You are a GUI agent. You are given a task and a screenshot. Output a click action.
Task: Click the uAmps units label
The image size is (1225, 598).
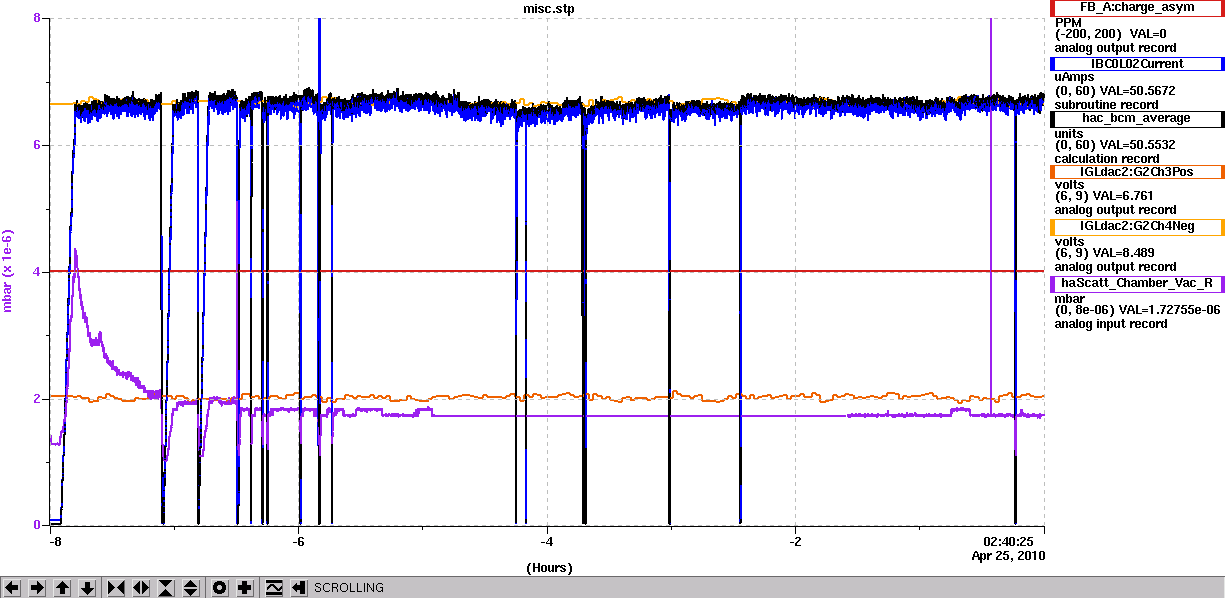(1075, 76)
